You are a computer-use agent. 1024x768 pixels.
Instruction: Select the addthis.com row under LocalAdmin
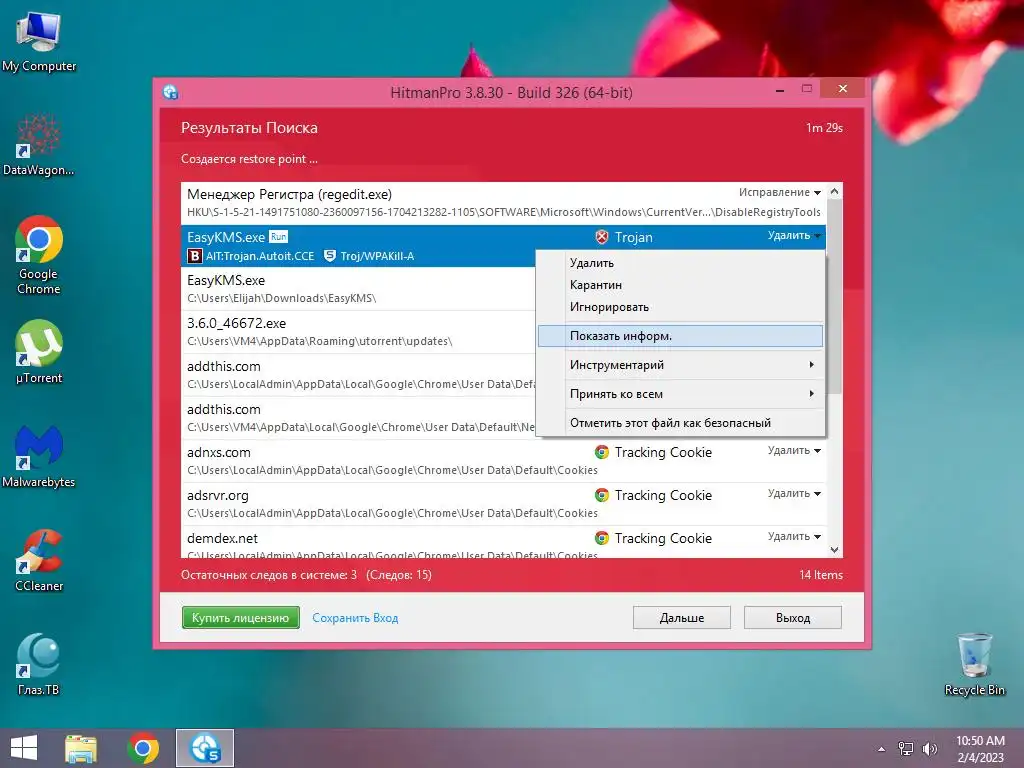point(359,375)
